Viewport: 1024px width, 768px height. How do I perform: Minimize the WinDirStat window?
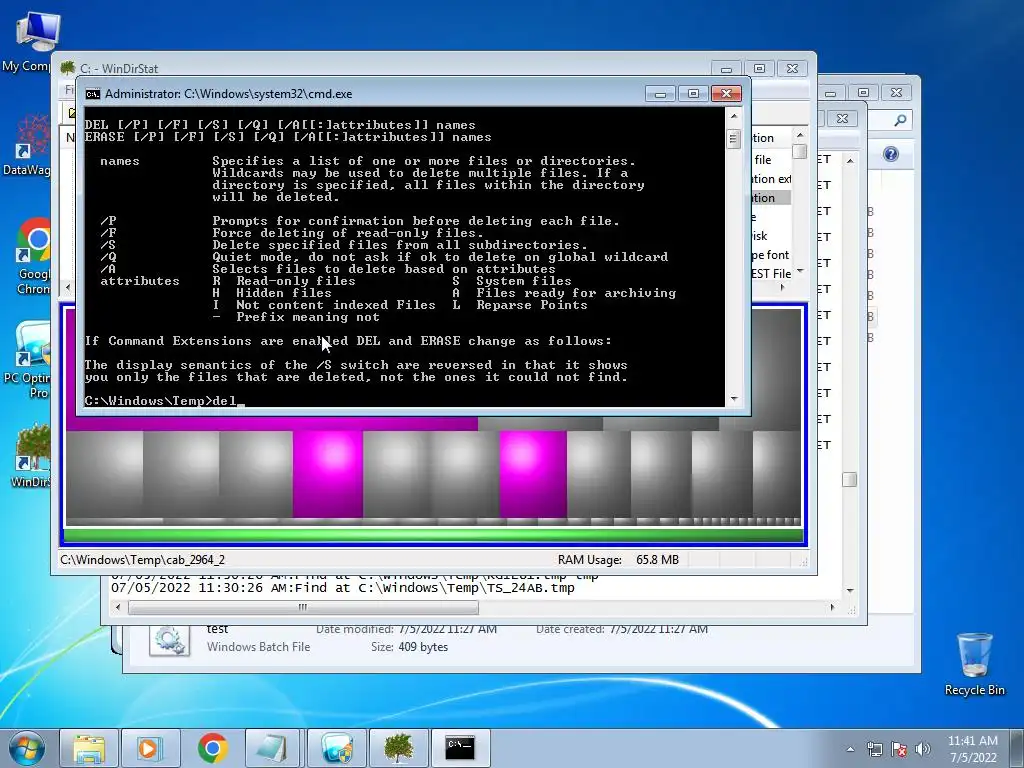click(x=726, y=69)
